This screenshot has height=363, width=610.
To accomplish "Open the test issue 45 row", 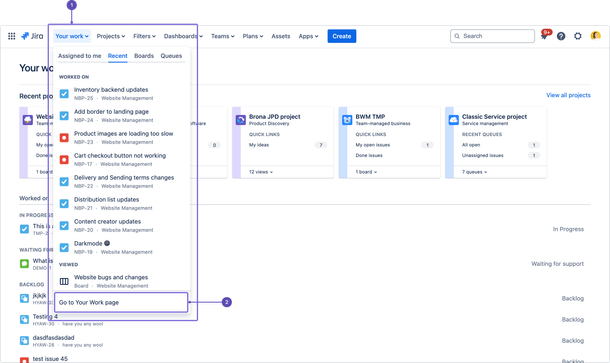I will pos(50,359).
